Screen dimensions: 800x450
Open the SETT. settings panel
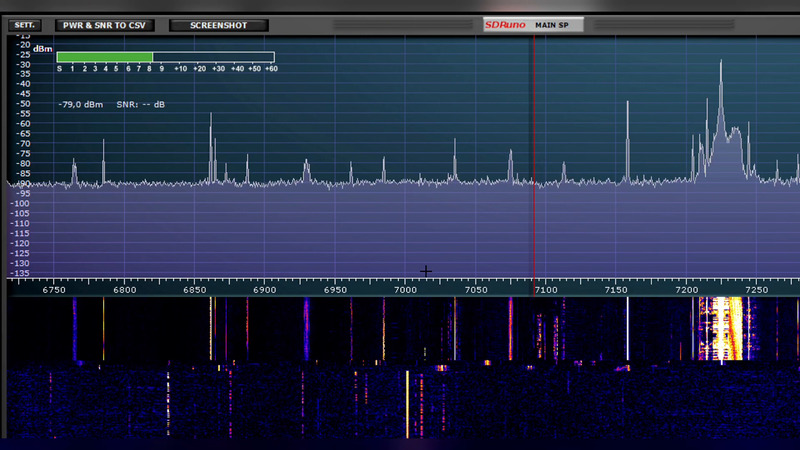click(24, 24)
